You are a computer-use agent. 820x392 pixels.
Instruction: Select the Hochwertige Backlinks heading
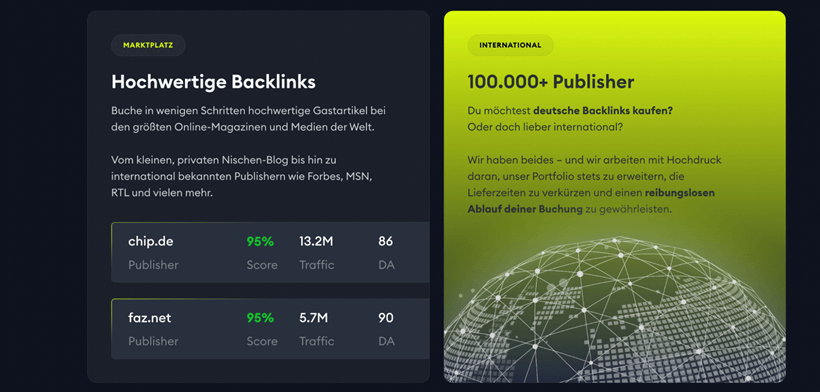click(x=213, y=82)
